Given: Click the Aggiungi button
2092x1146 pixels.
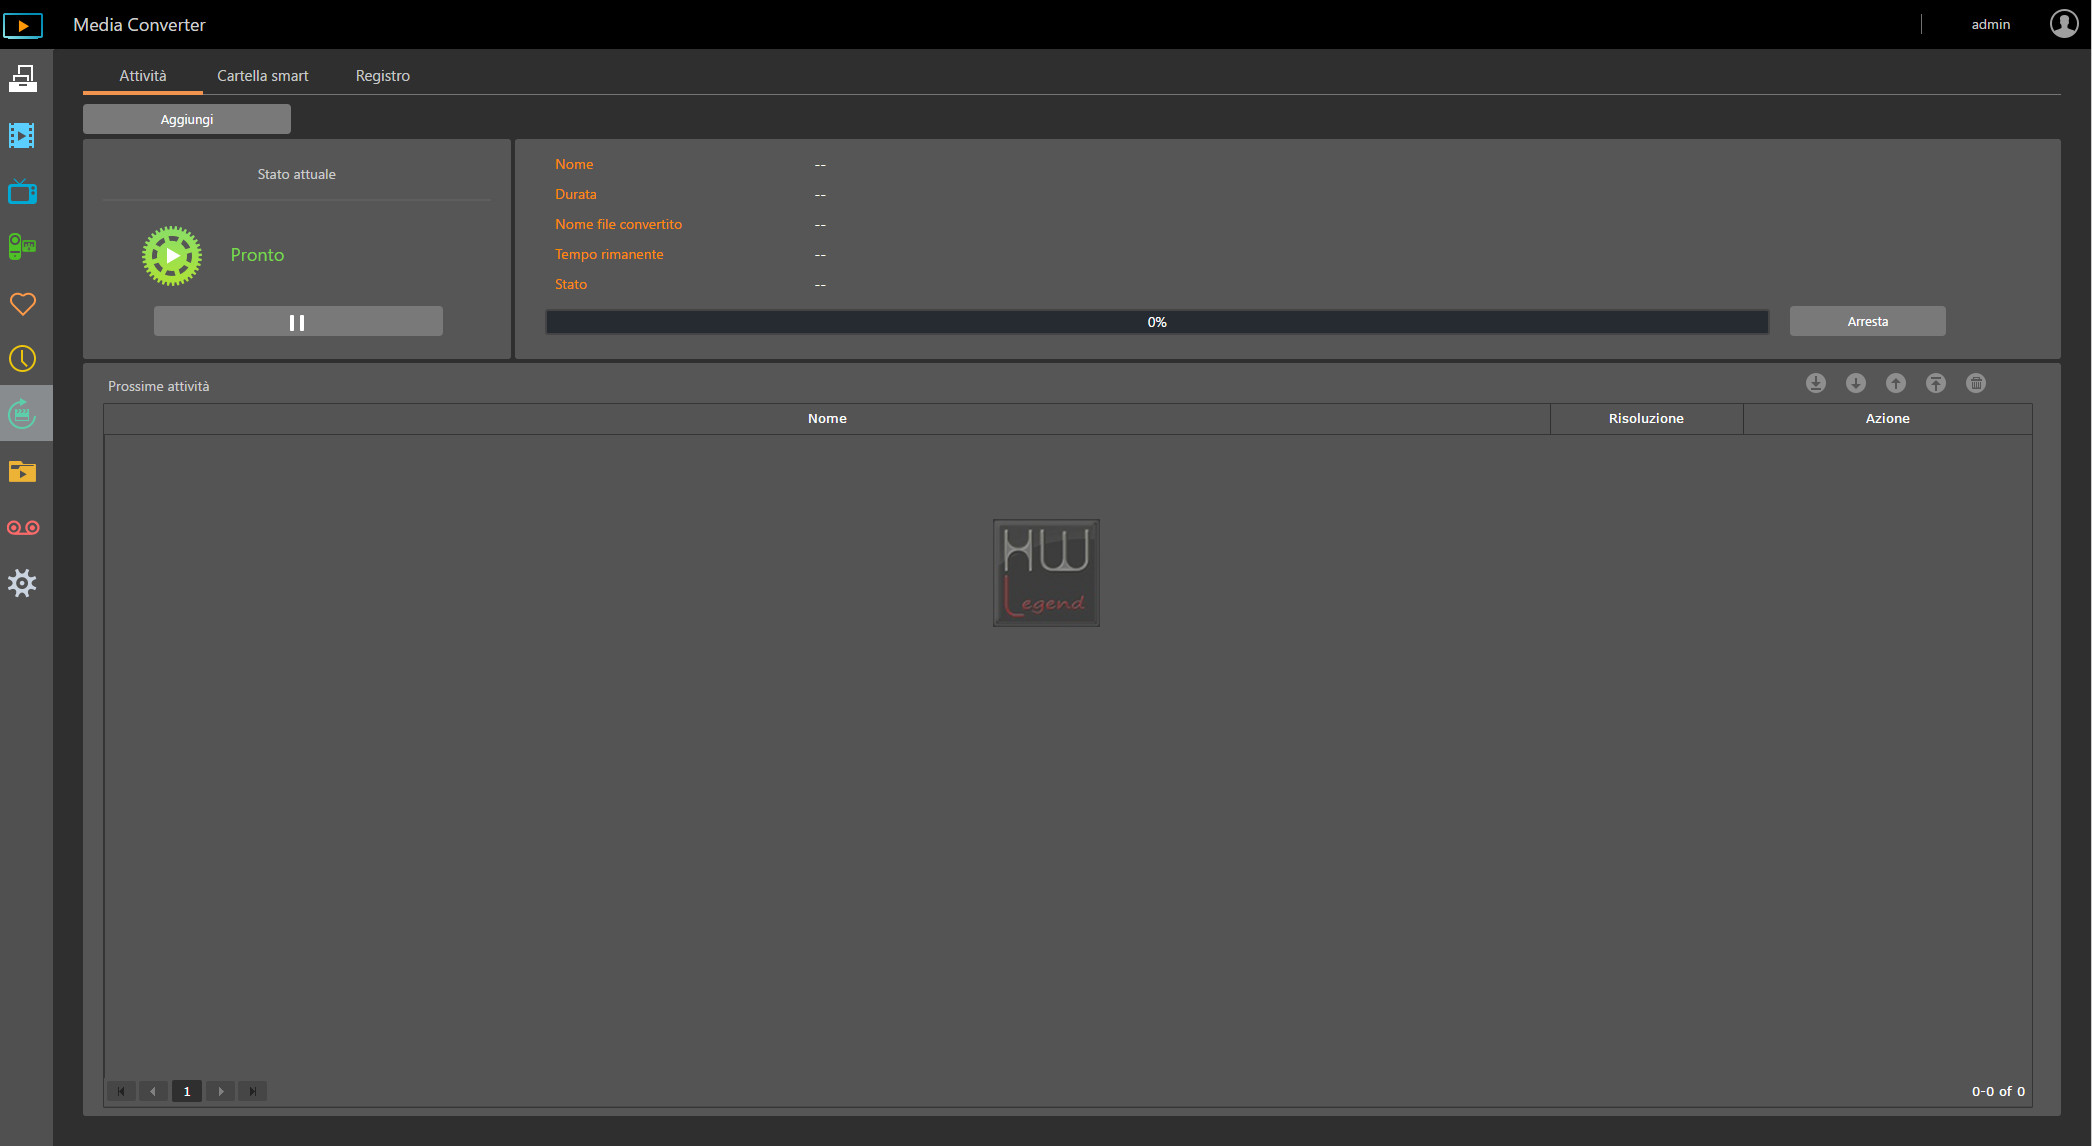Looking at the screenshot, I should [187, 119].
